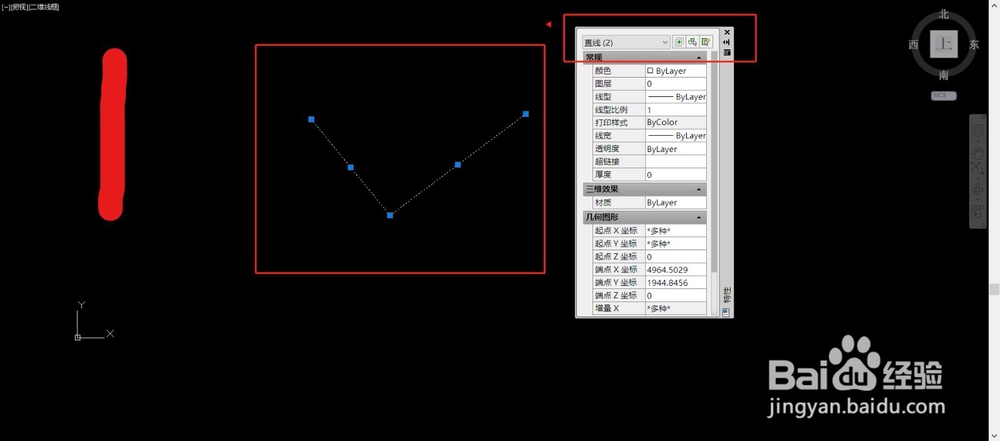This screenshot has height=441, width=1000.
Task: Click 西 on the ViewCube compass
Action: pos(913,45)
